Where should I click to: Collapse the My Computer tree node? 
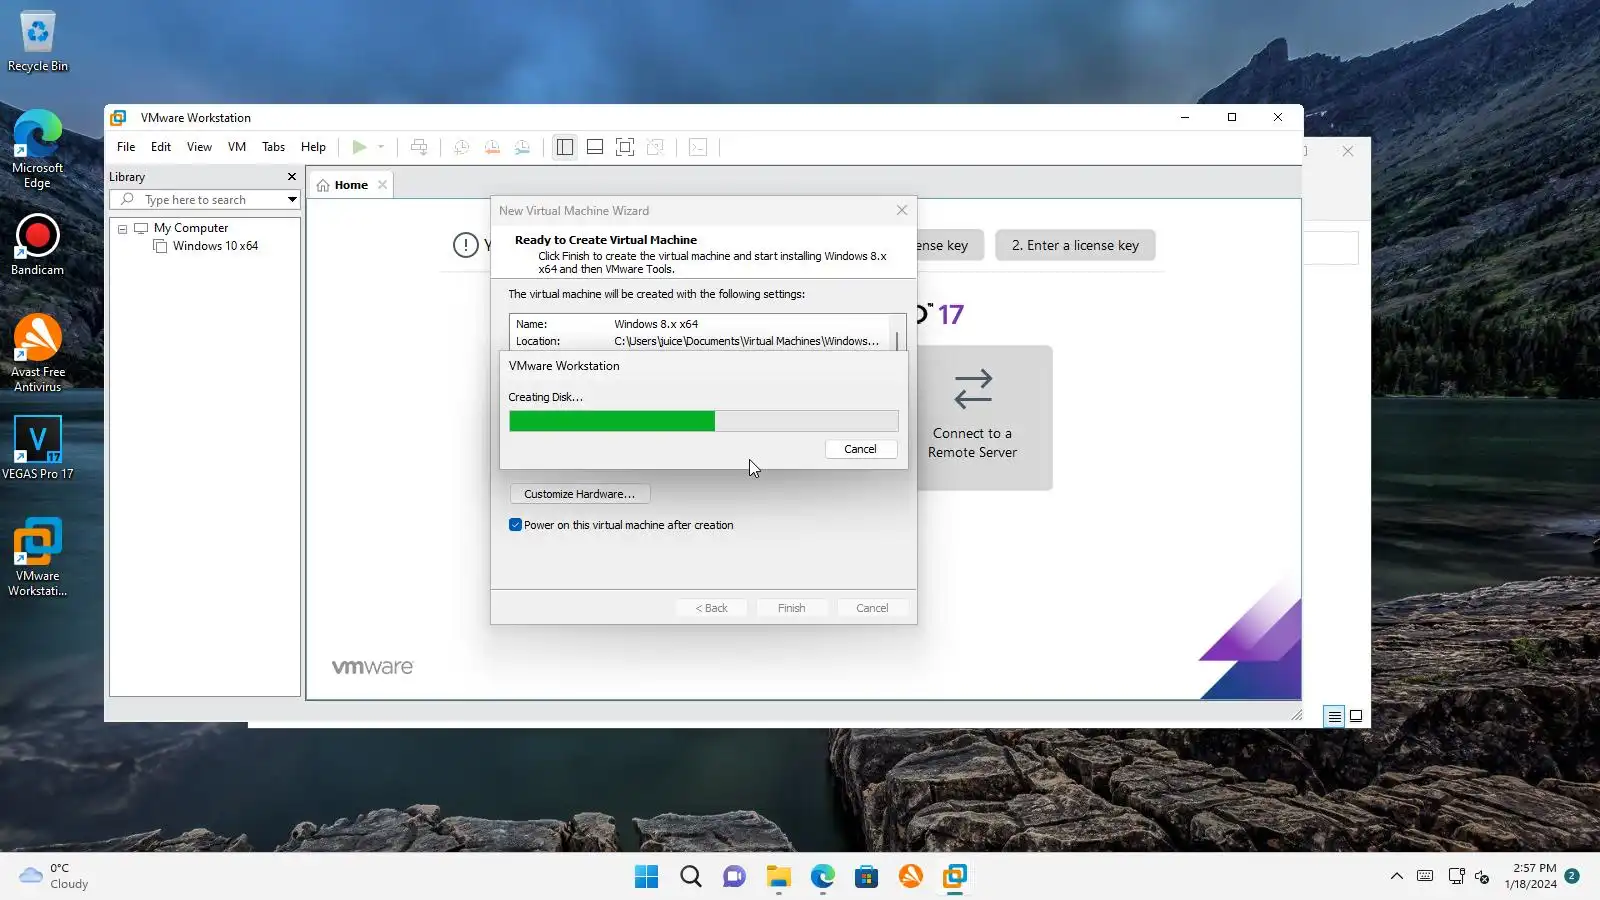coord(123,229)
